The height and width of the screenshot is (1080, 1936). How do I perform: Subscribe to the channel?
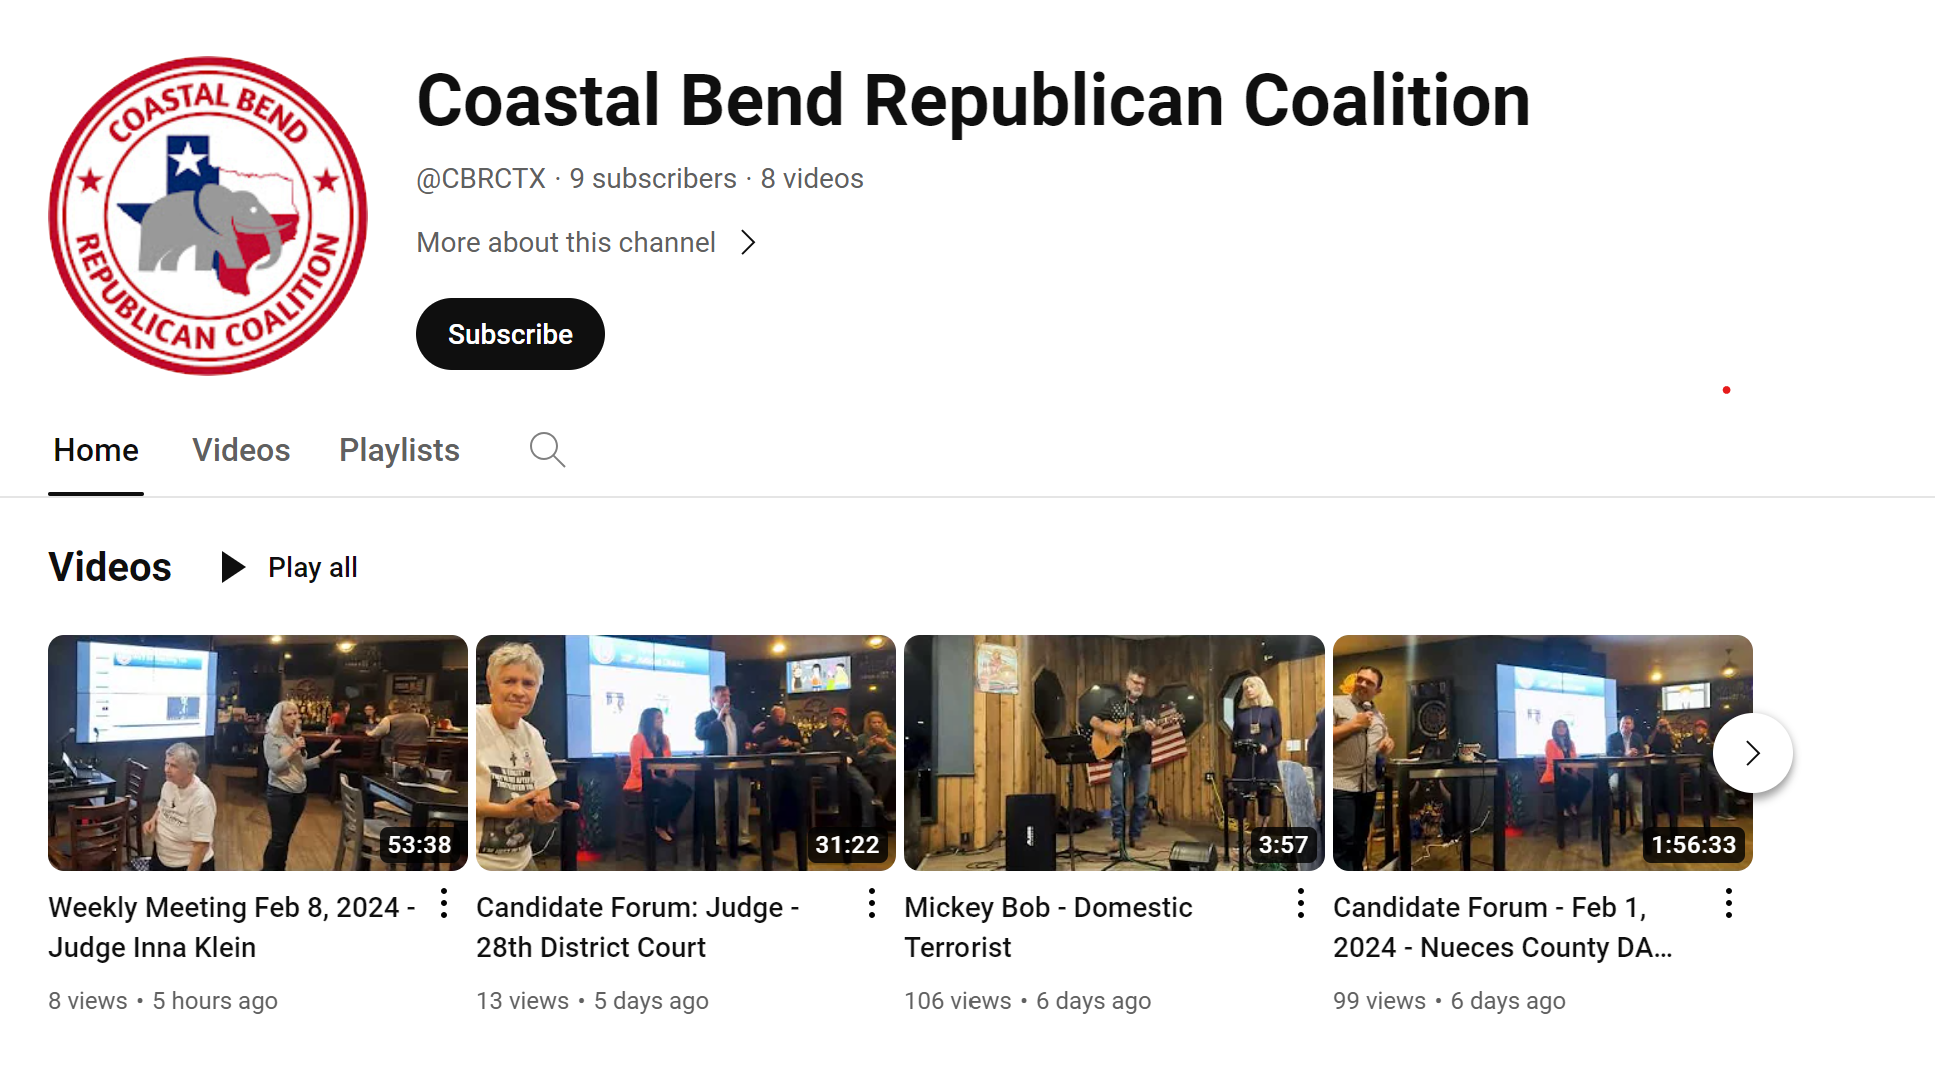point(510,334)
